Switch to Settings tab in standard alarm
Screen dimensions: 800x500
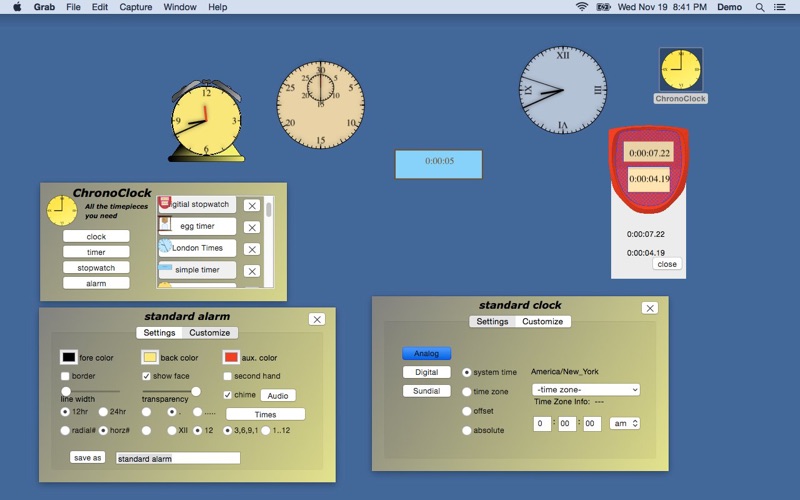159,333
